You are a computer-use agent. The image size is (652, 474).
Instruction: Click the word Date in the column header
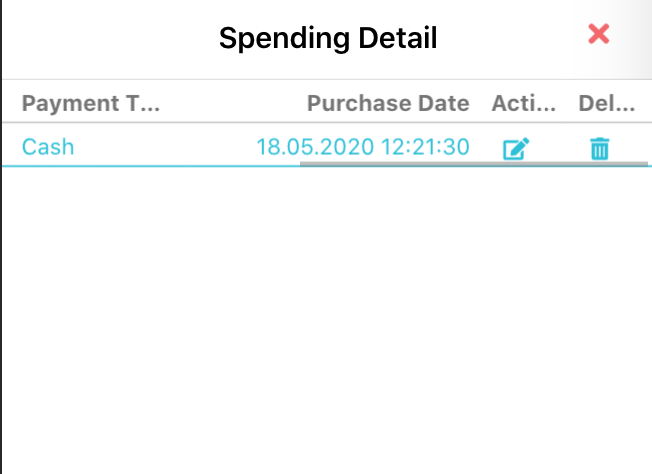(446, 103)
